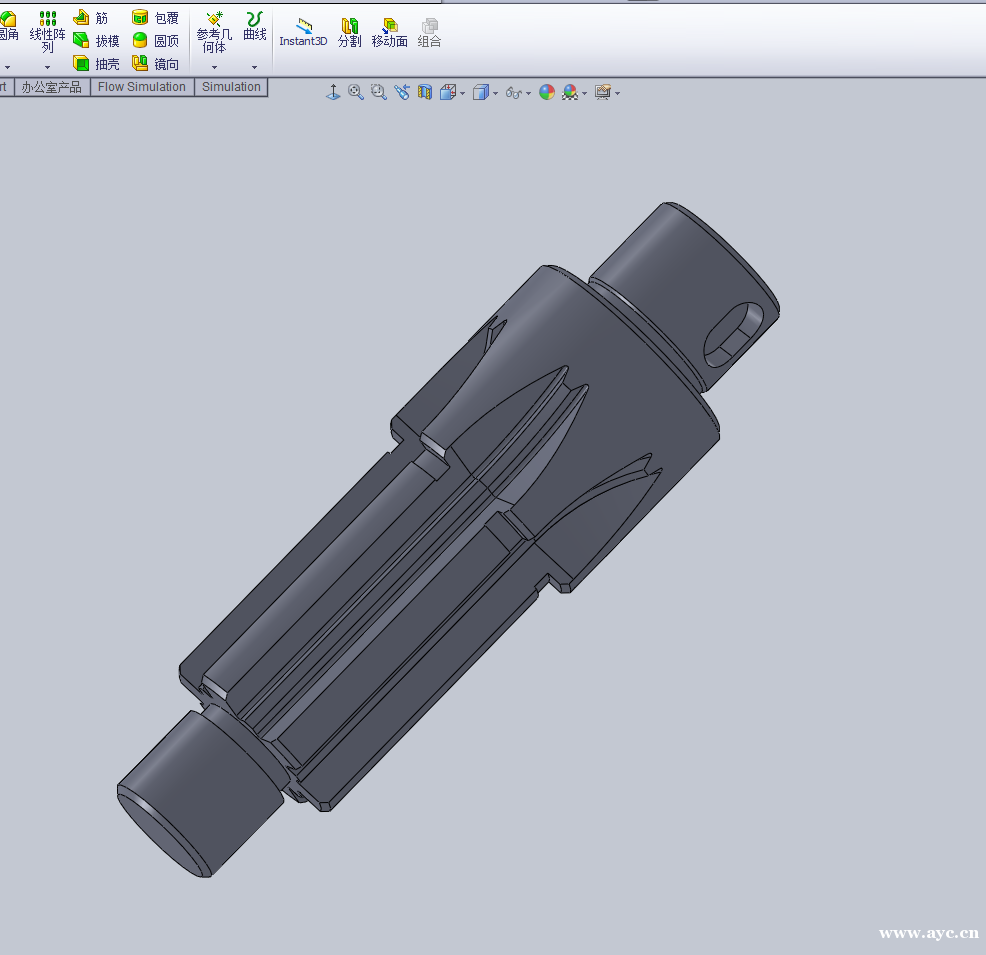This screenshot has height=955, width=986.
Task: Open the 包覆 (Wrap) feature
Action: tap(158, 17)
